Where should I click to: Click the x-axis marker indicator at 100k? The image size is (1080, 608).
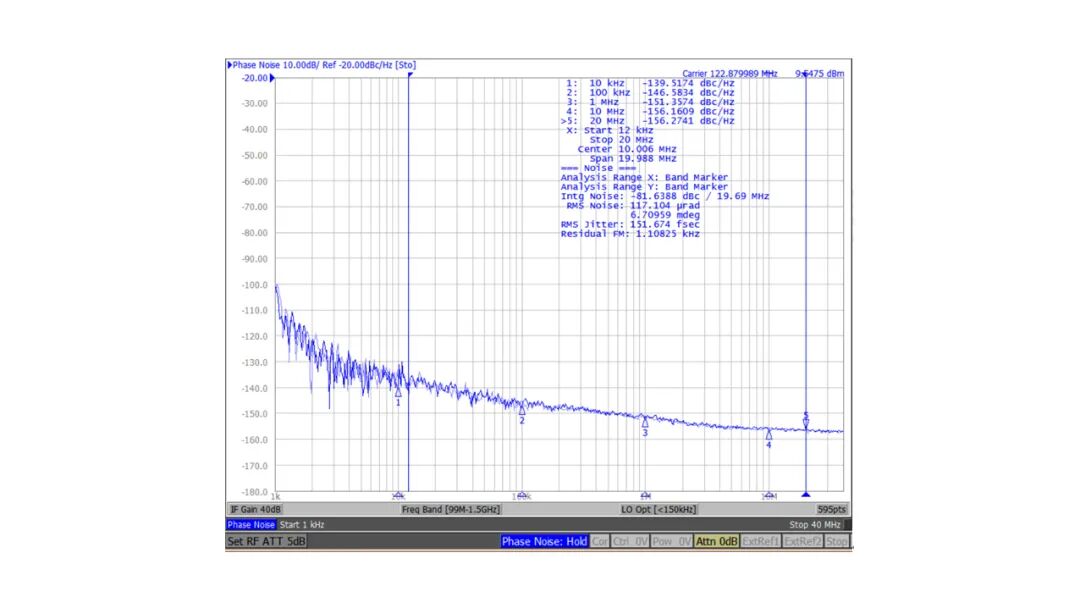(x=521, y=496)
